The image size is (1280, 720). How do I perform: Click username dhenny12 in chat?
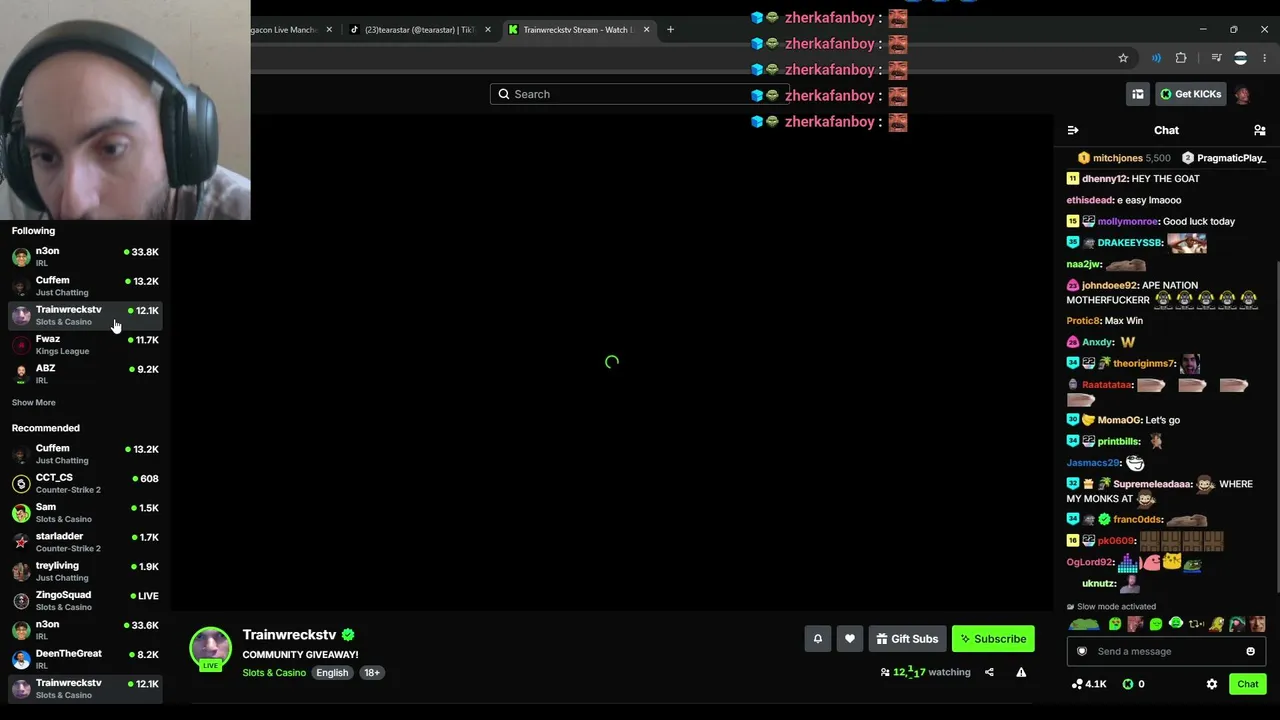(1103, 179)
